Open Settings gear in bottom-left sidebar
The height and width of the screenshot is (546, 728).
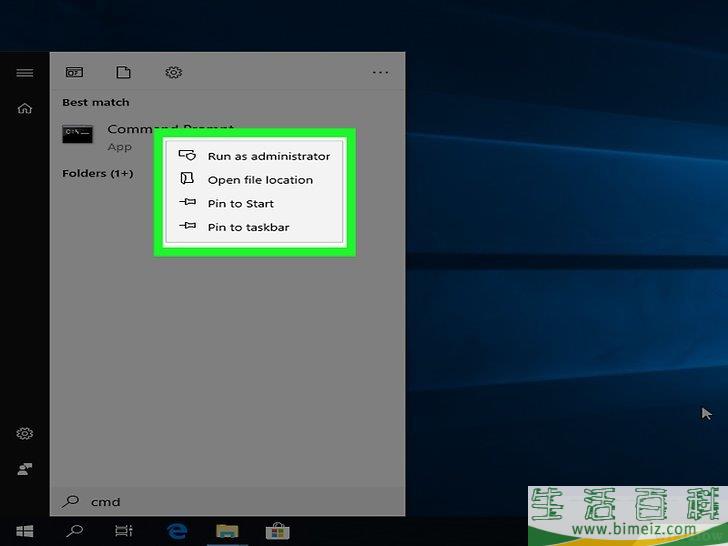25,434
